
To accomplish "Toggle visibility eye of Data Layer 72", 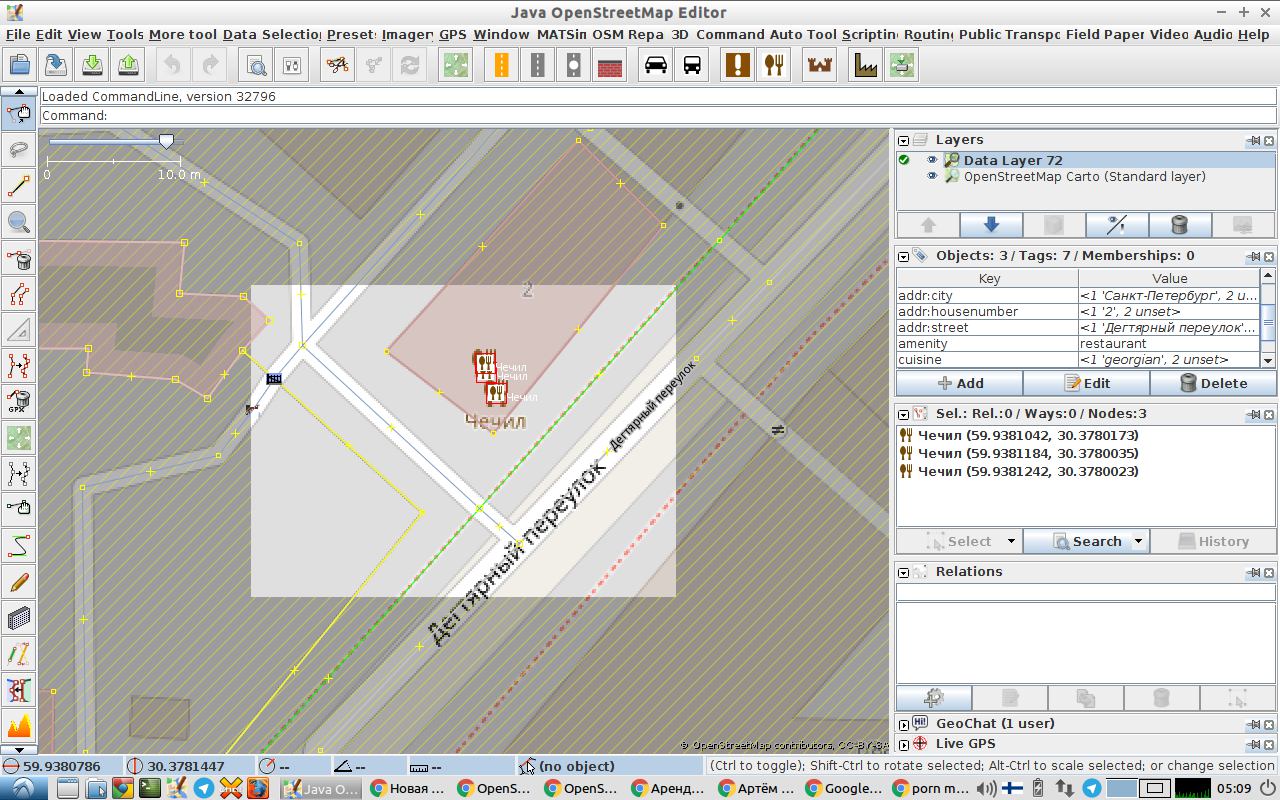I will 932,160.
